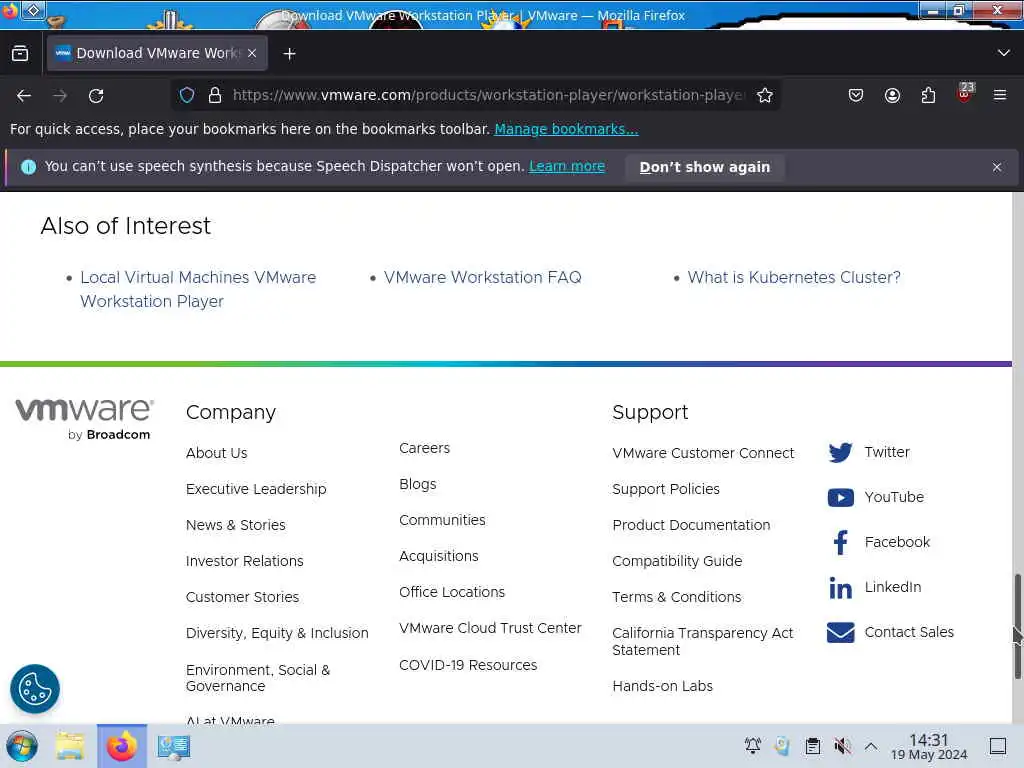This screenshot has width=1024, height=768.
Task: Open cookie settings round button
Action: [35, 688]
